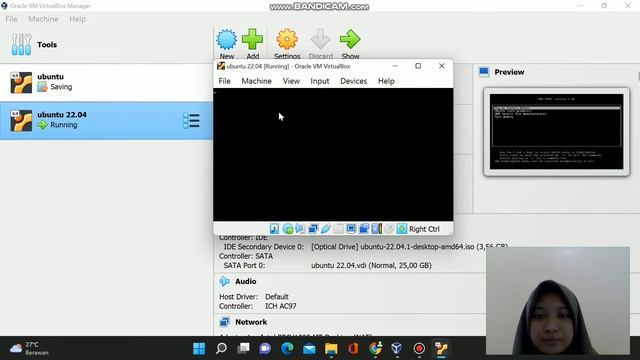Screen dimensions: 640x360
Task: Open Google Chrome from the taskbar
Action: (x=376, y=349)
